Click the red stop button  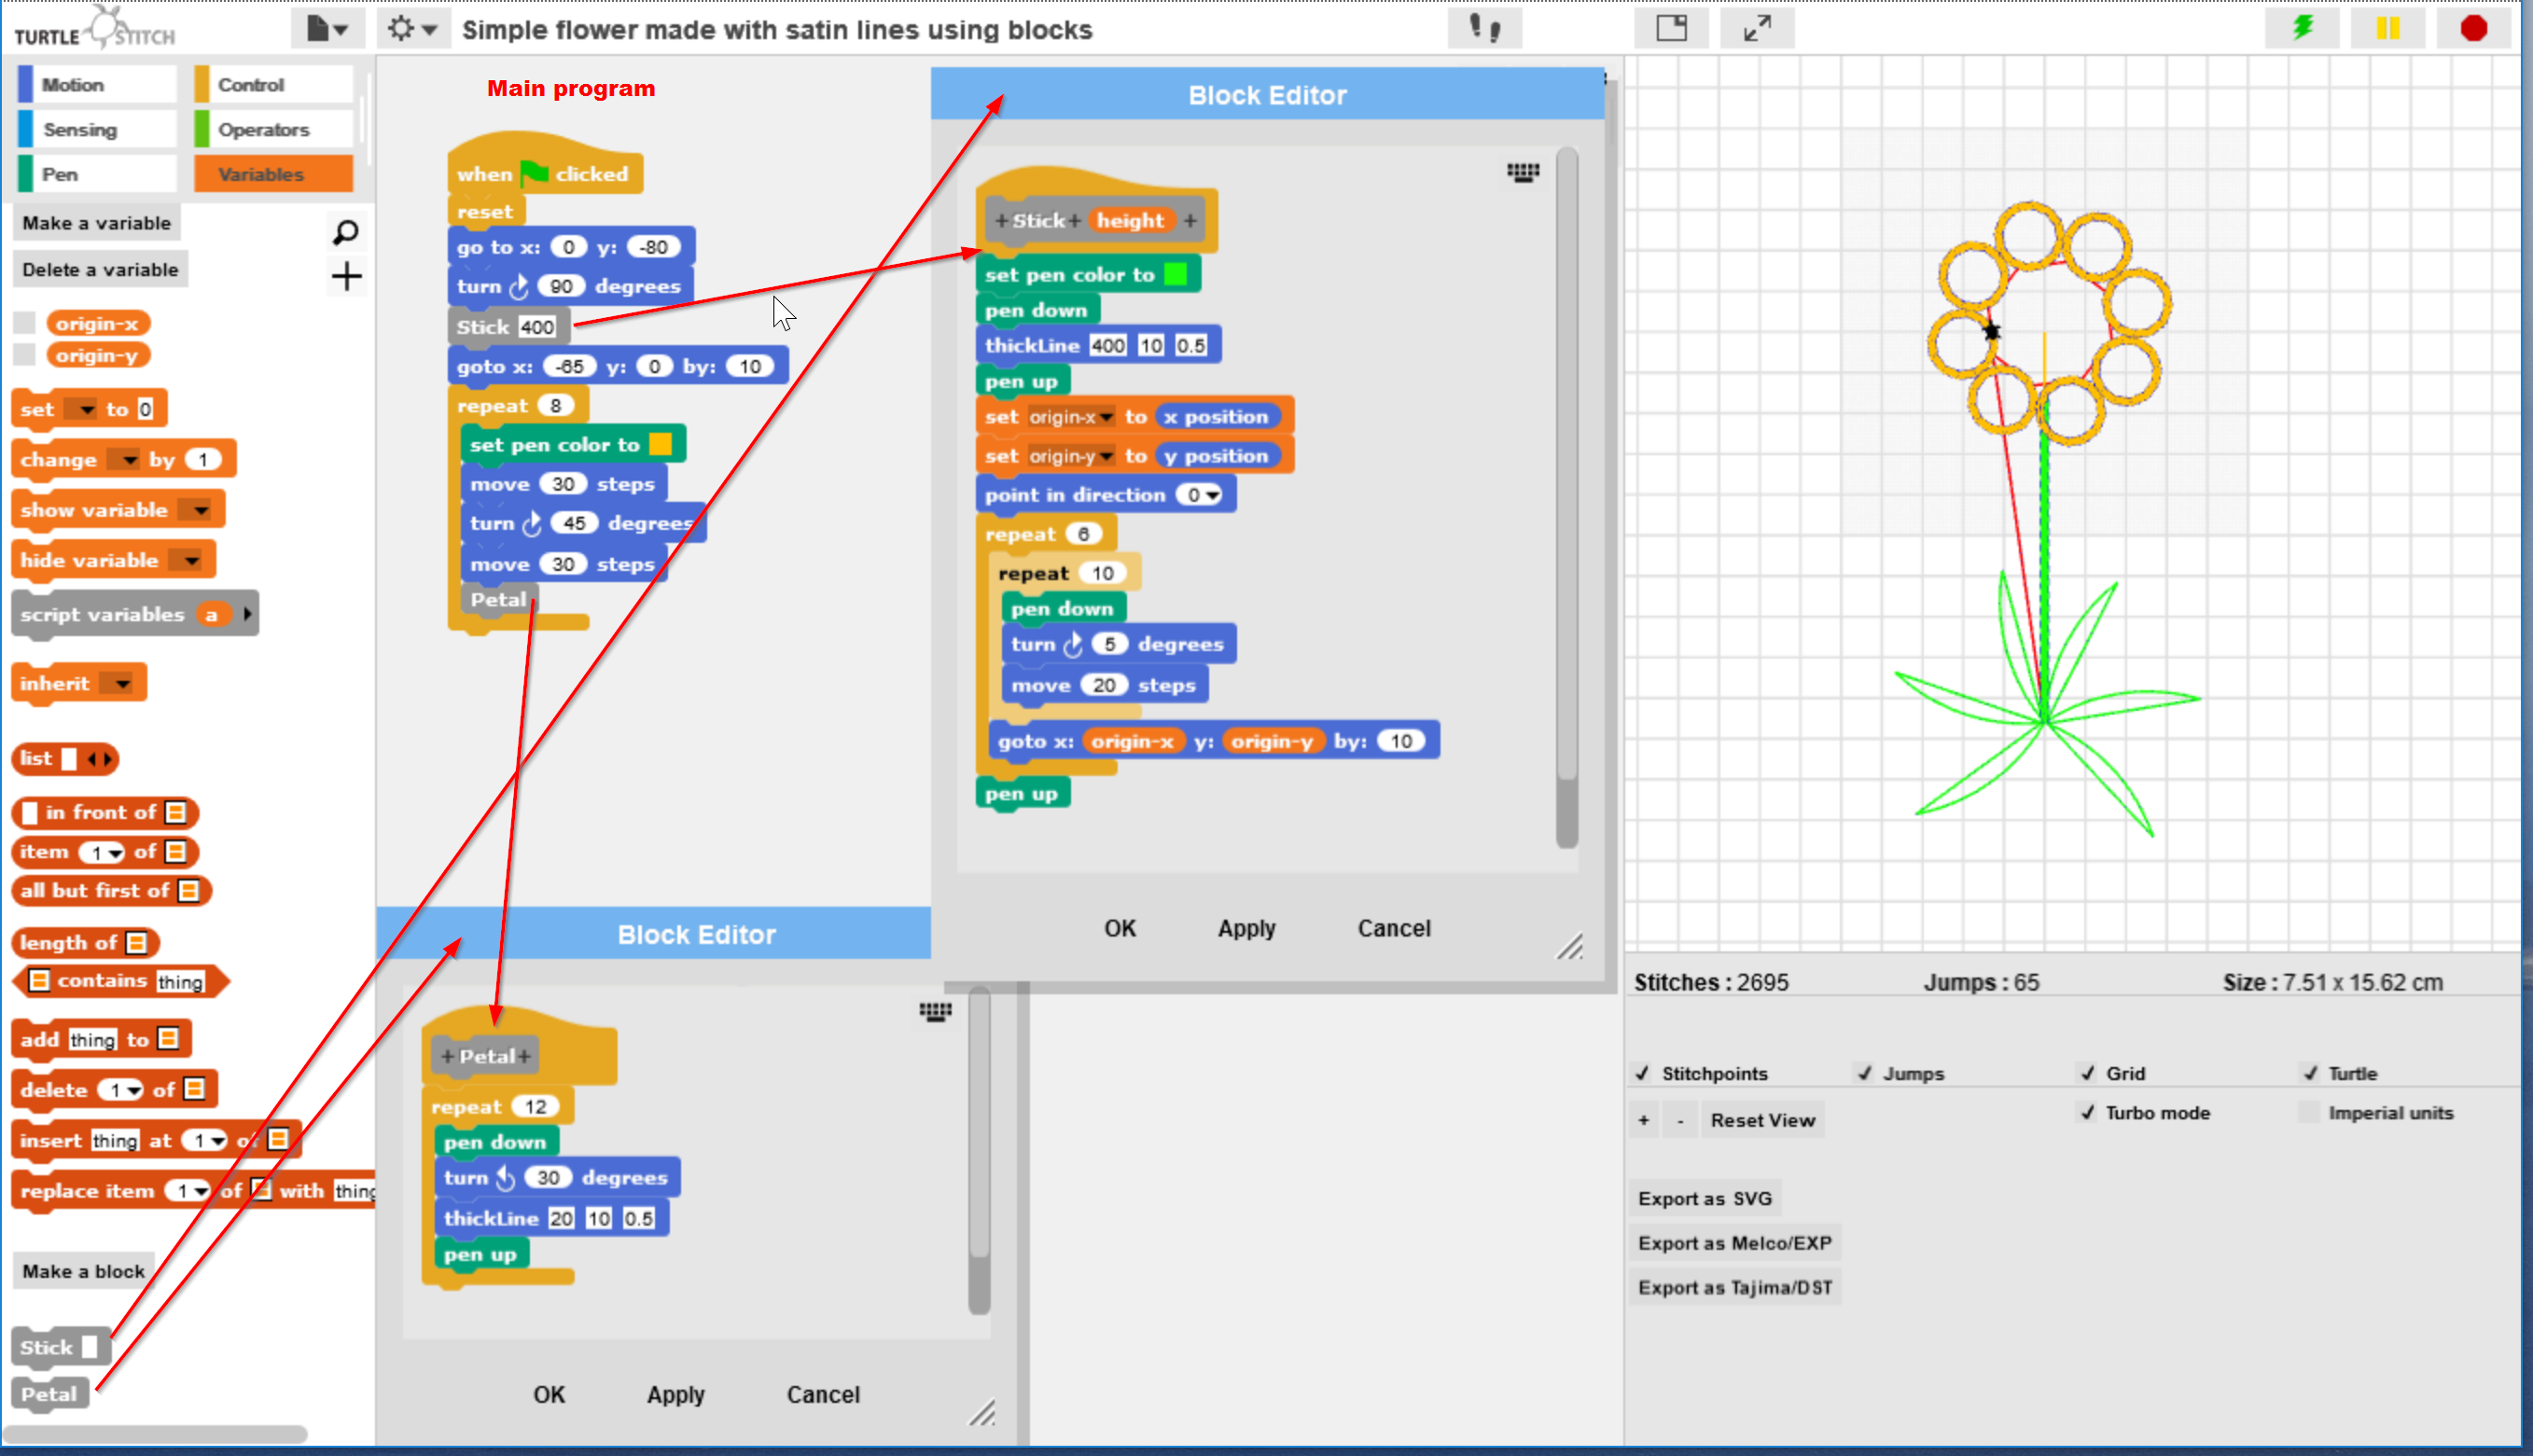click(x=2473, y=28)
